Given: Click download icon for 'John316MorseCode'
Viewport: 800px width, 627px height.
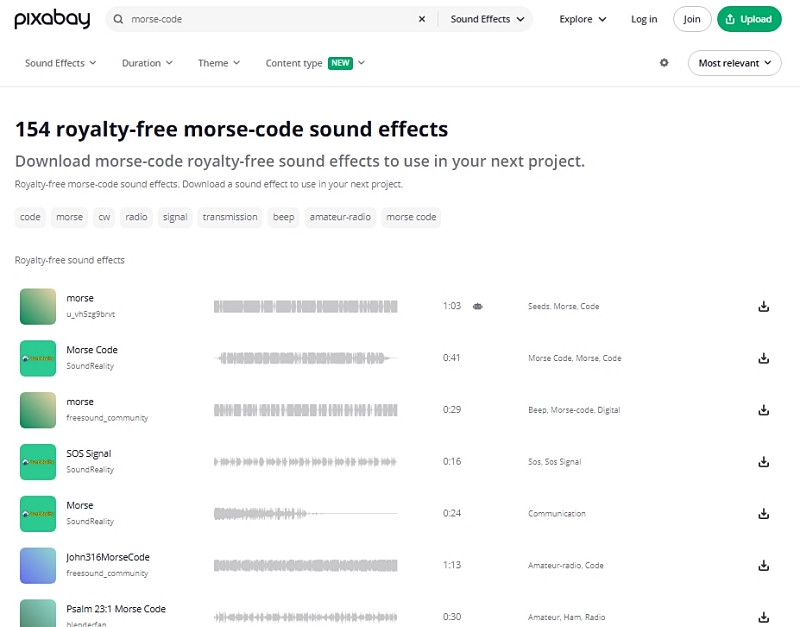Looking at the screenshot, I should pyautogui.click(x=763, y=565).
